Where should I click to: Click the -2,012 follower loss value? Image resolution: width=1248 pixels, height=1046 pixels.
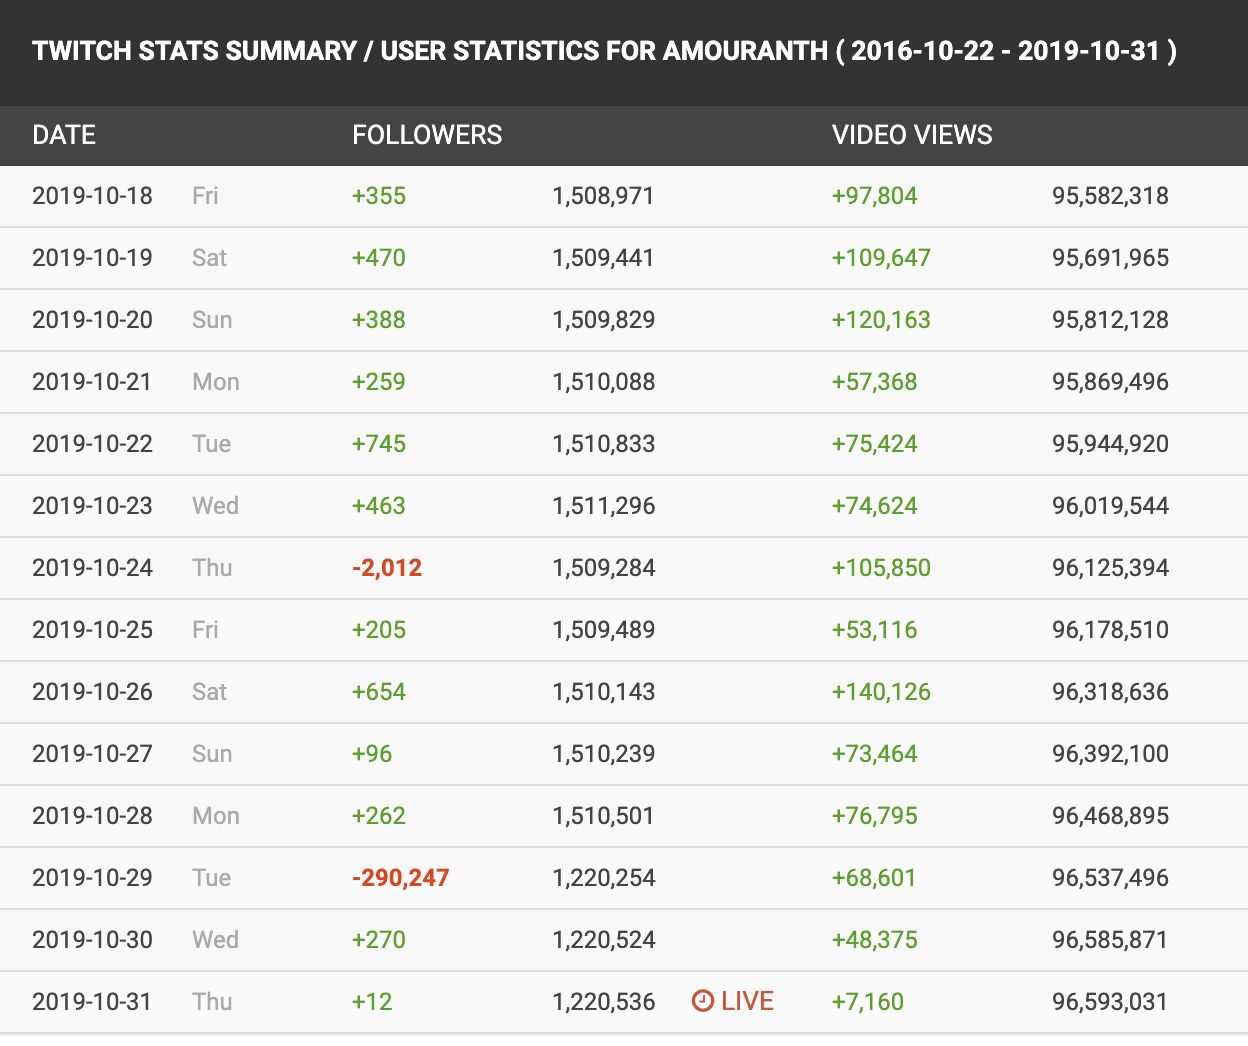(387, 568)
